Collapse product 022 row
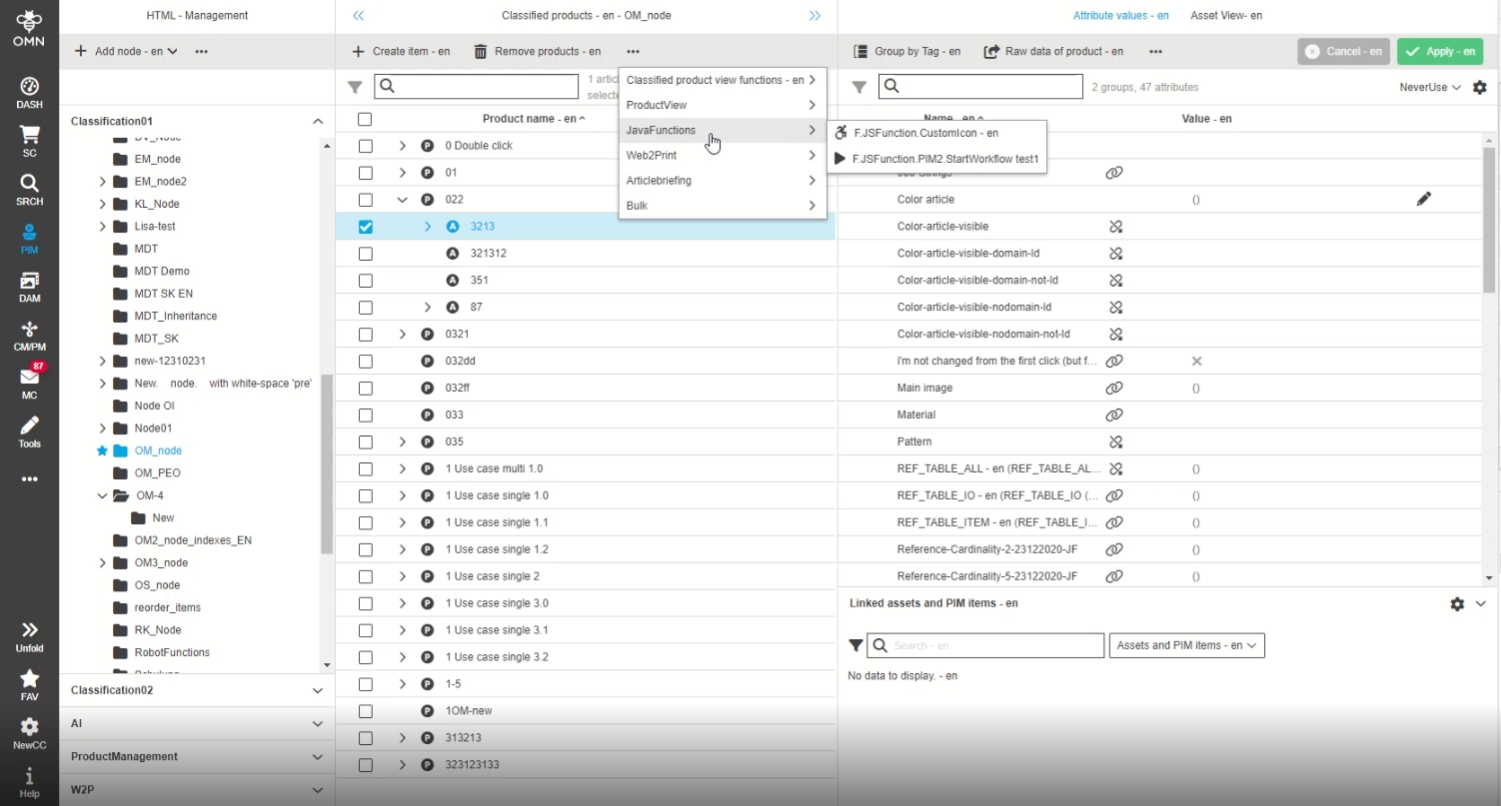The image size is (1501, 806). coord(402,200)
